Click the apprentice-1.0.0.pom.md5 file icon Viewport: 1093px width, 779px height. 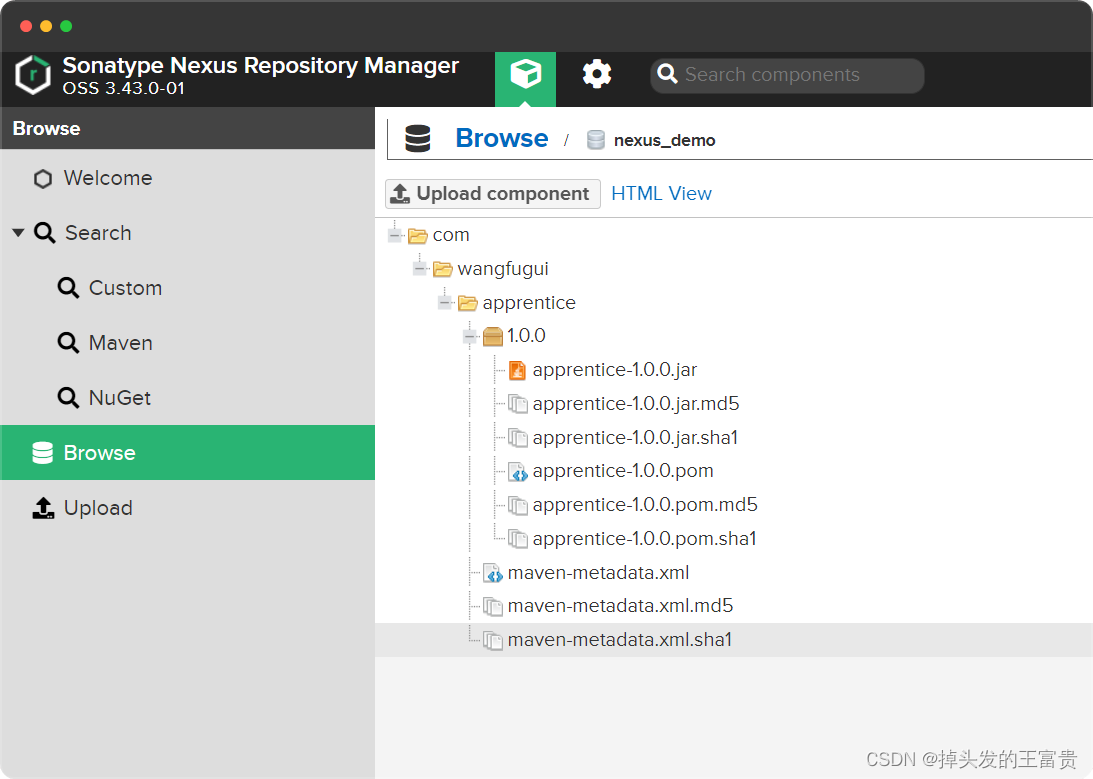click(x=517, y=505)
